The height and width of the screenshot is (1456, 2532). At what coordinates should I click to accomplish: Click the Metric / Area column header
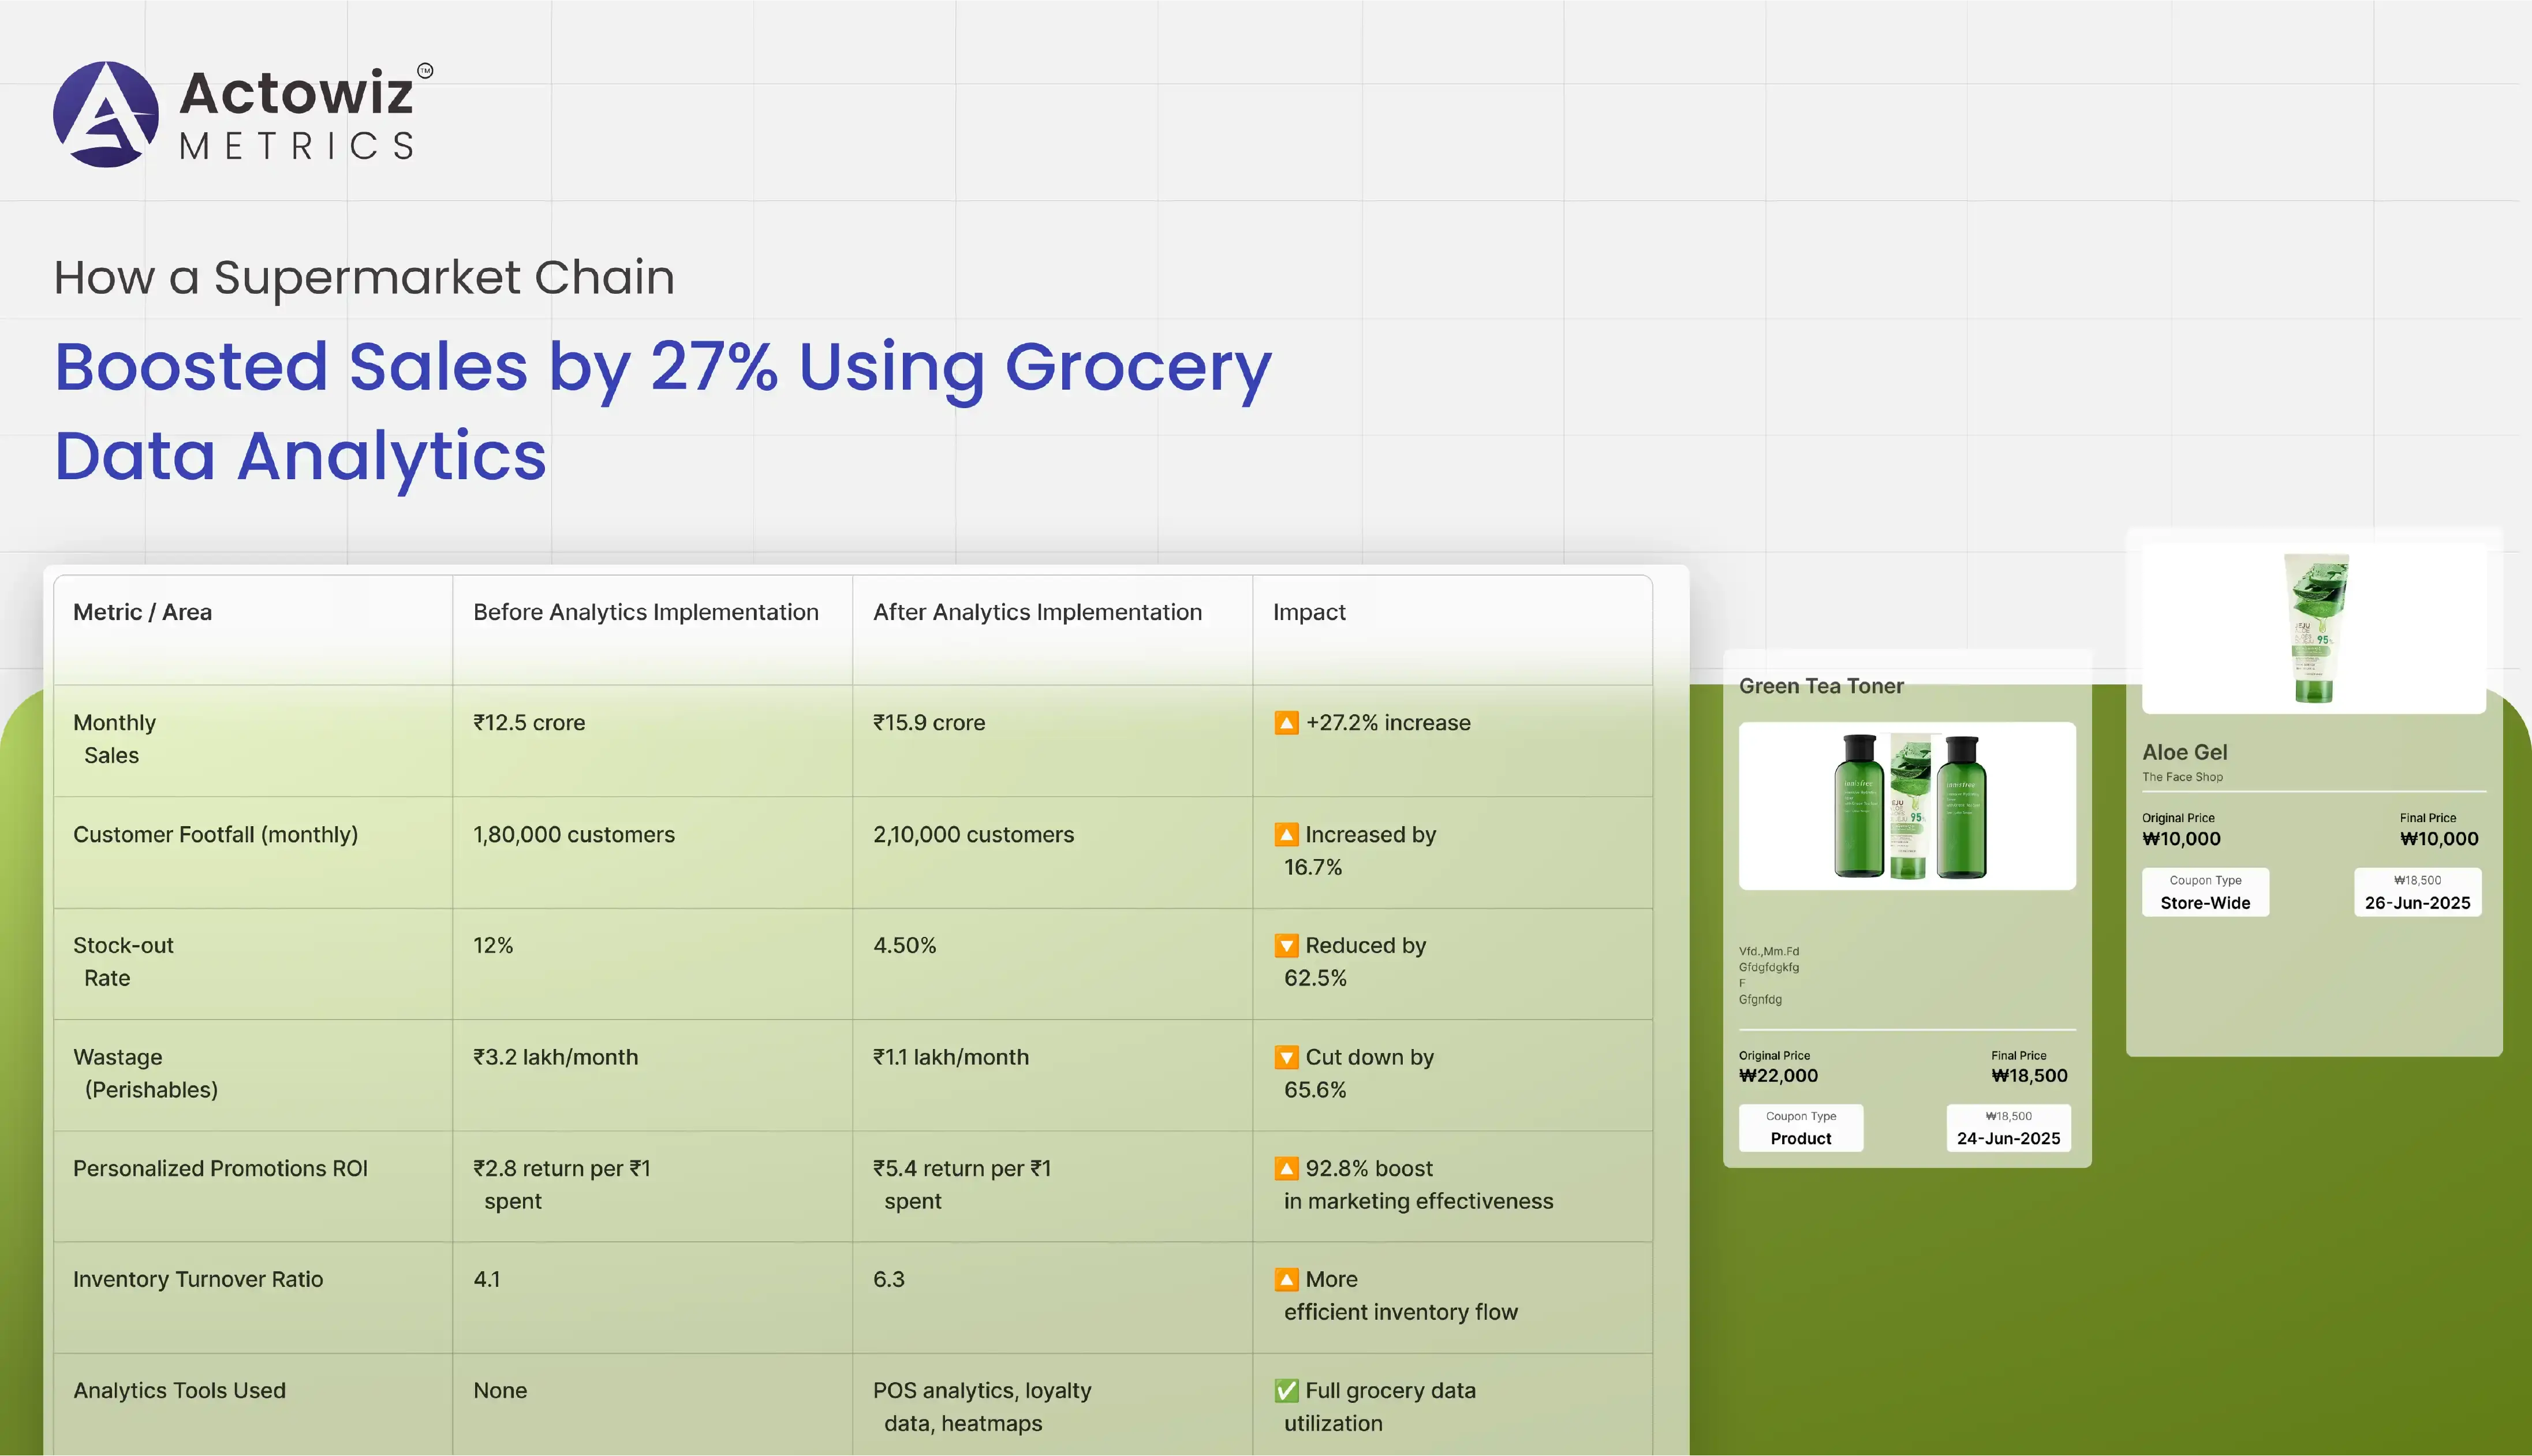click(x=142, y=612)
